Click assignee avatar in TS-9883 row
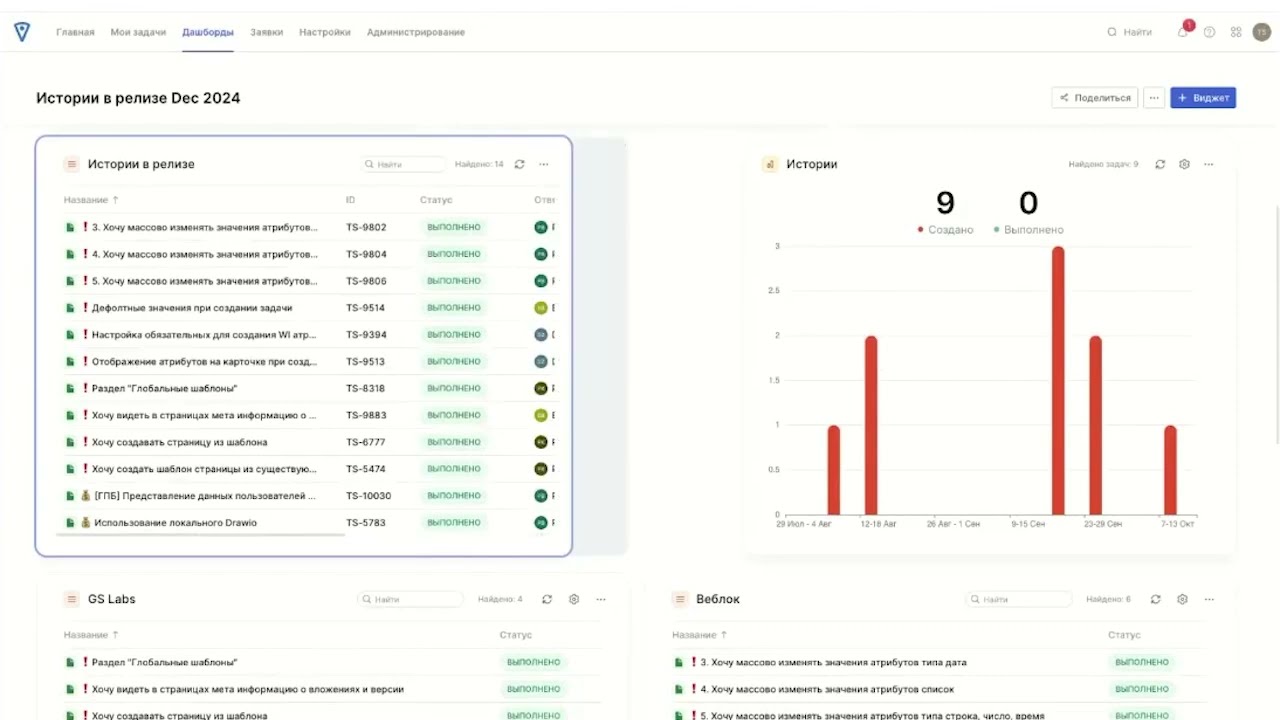The width and height of the screenshot is (1280, 720). click(x=541, y=415)
